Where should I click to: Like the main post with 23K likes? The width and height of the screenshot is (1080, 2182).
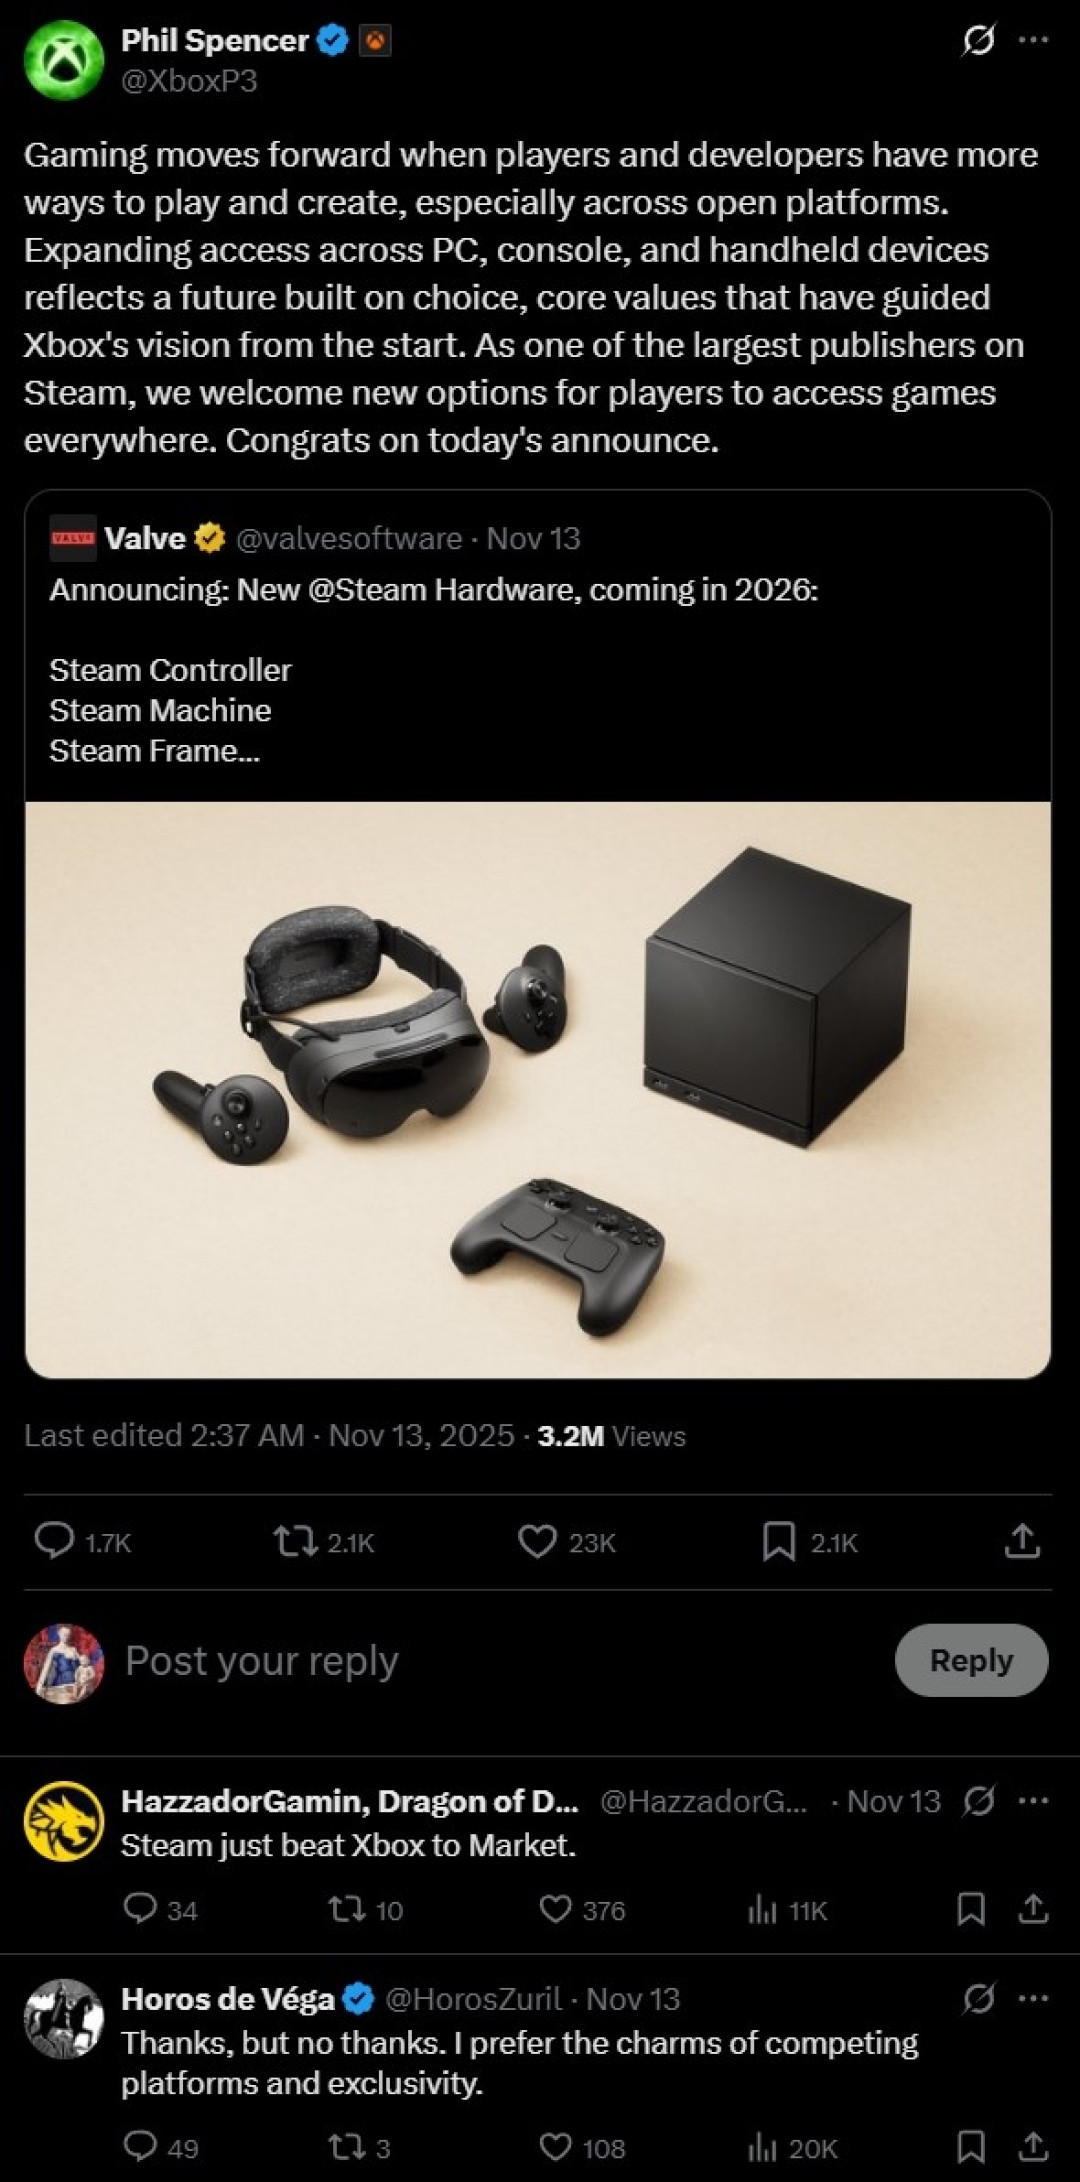(537, 1541)
